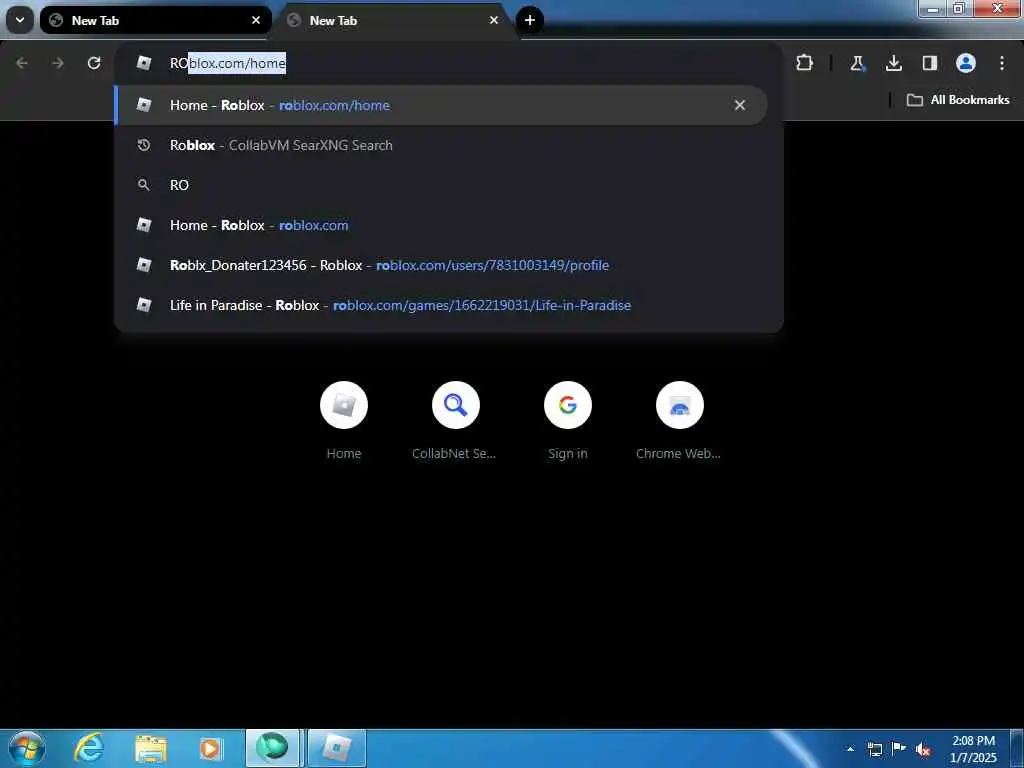Open the Chrome profile avatar

pos(966,63)
